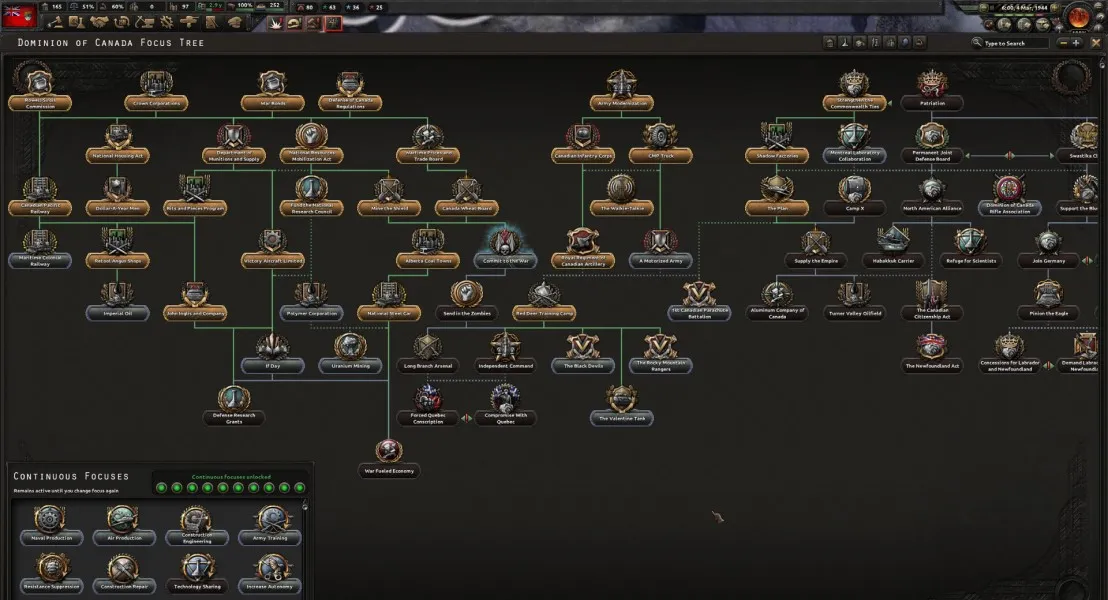The width and height of the screenshot is (1108, 600).
Task: Close the focus tree with X button
Action: point(1097,43)
